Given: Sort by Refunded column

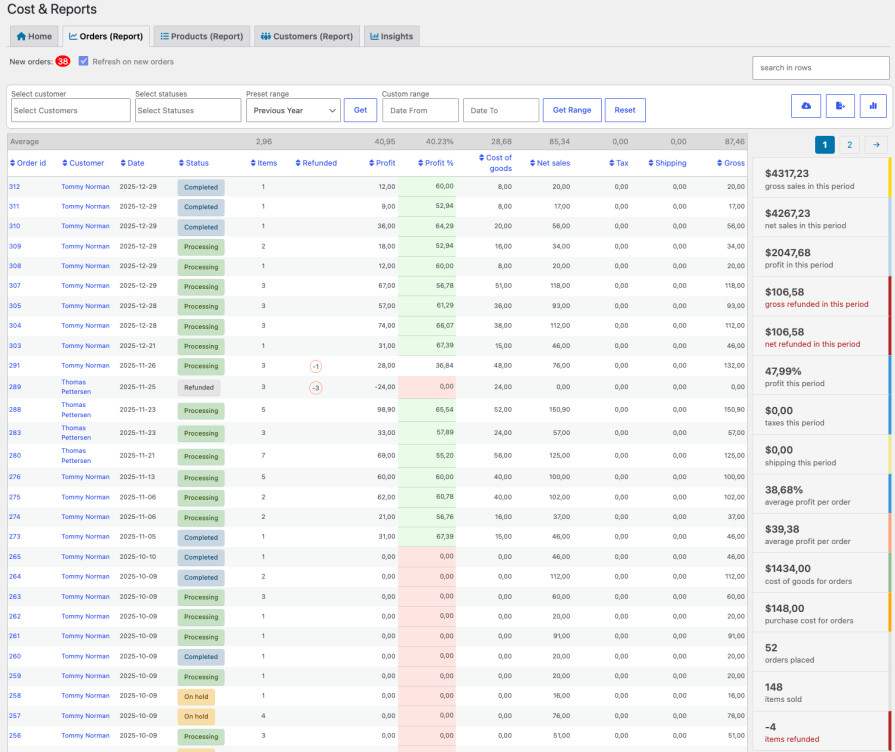Looking at the screenshot, I should tap(316, 163).
